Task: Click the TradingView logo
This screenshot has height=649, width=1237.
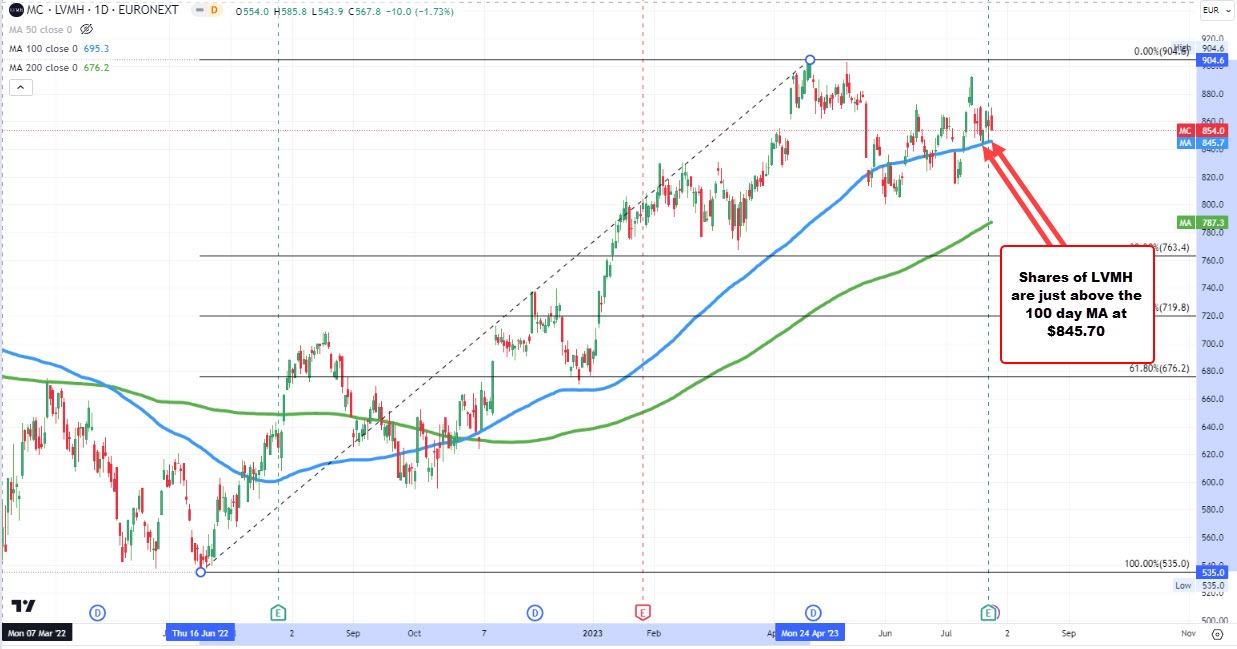Action: (x=23, y=606)
